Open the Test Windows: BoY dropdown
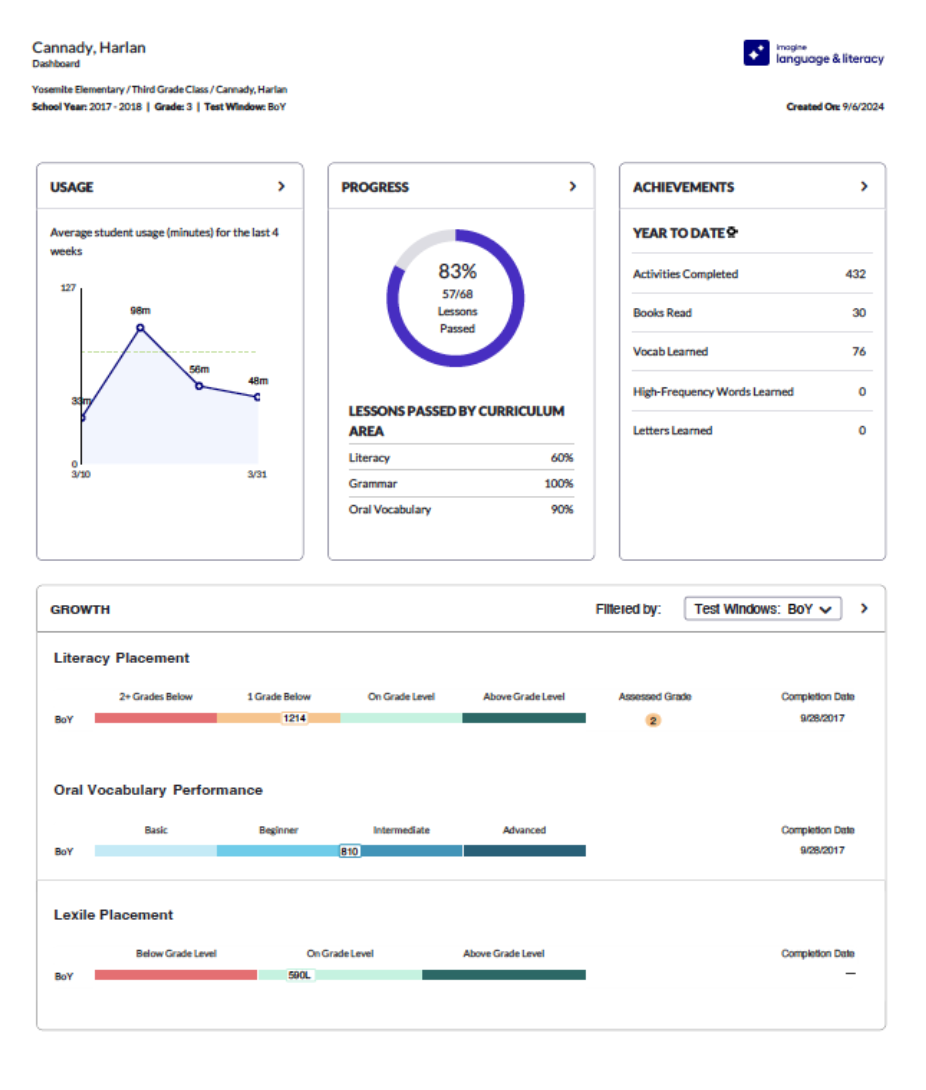This screenshot has height=1090, width=926. pos(763,609)
